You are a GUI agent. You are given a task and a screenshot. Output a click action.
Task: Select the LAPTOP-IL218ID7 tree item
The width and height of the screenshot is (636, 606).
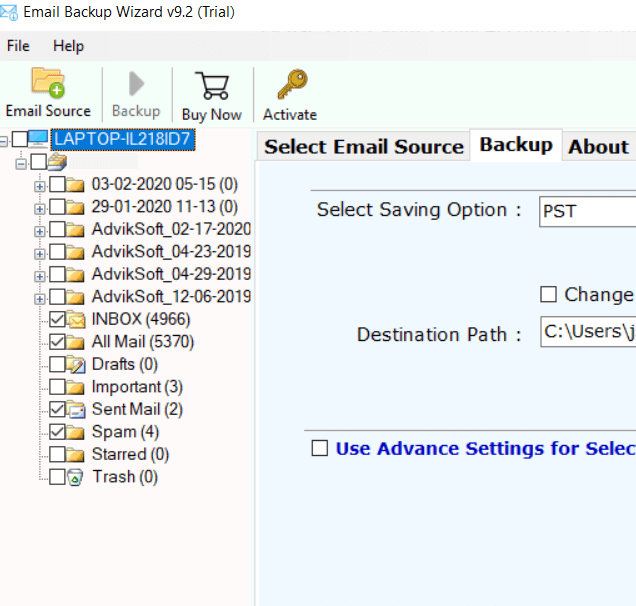tap(123, 140)
